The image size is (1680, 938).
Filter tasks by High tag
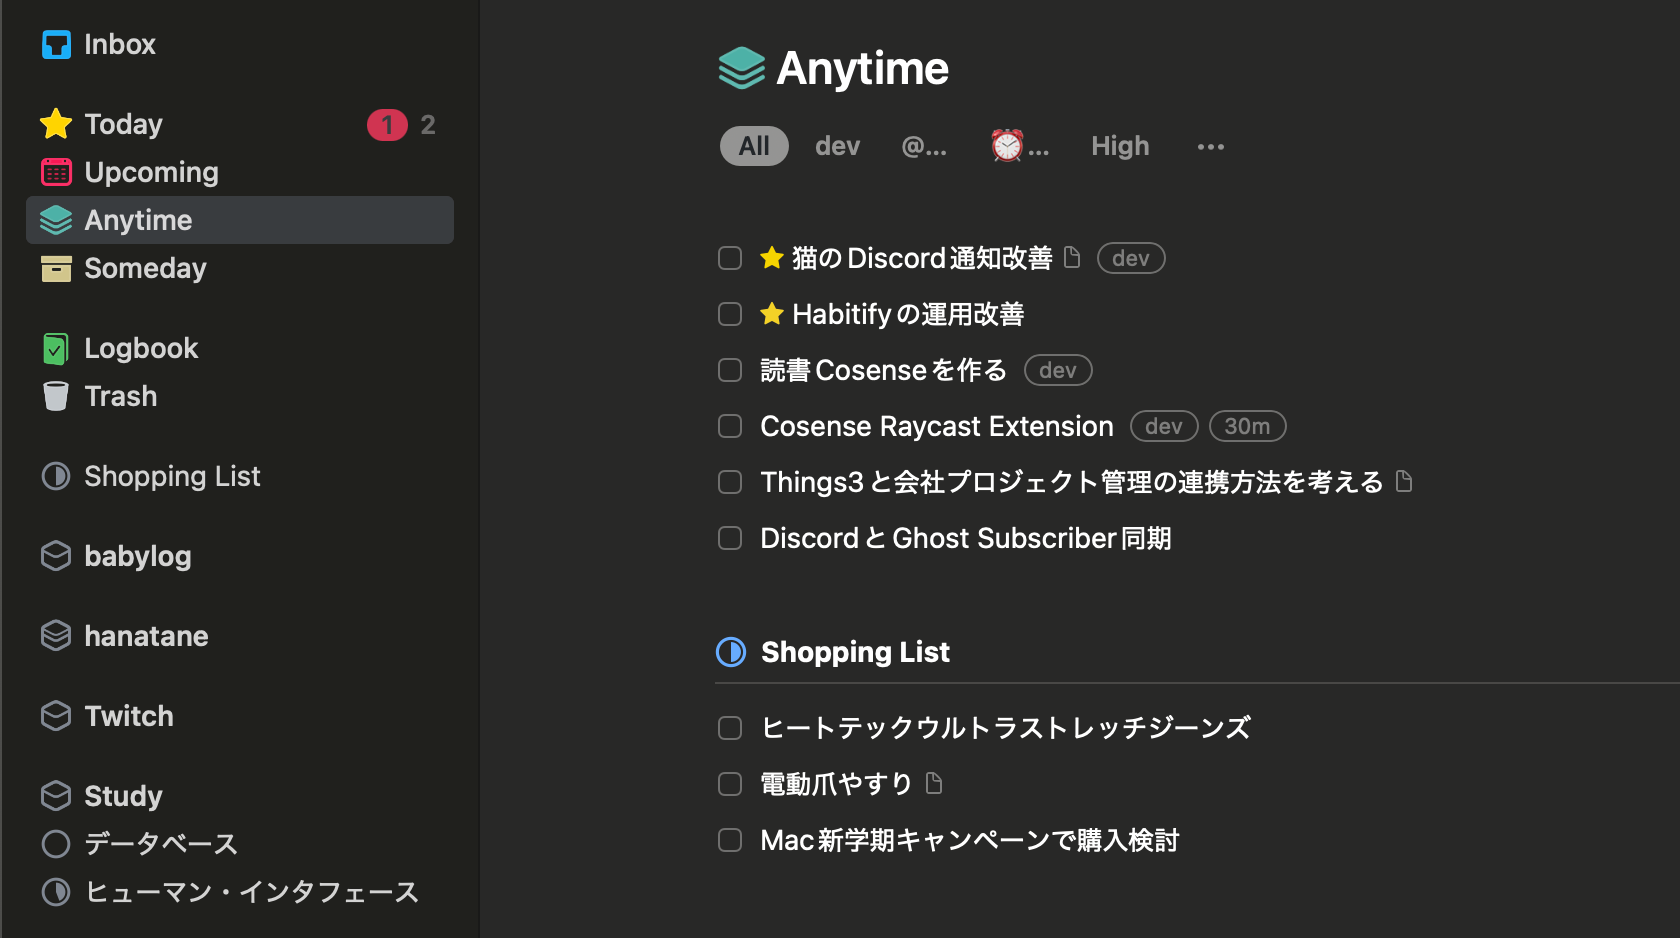click(1120, 147)
